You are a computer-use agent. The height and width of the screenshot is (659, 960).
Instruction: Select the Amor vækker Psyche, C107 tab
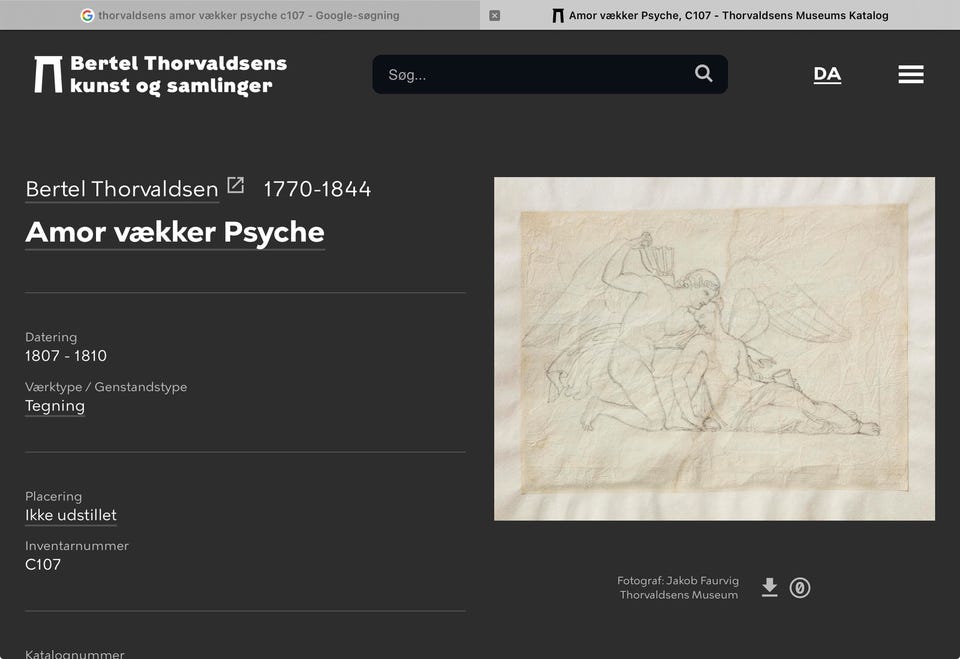click(x=720, y=15)
